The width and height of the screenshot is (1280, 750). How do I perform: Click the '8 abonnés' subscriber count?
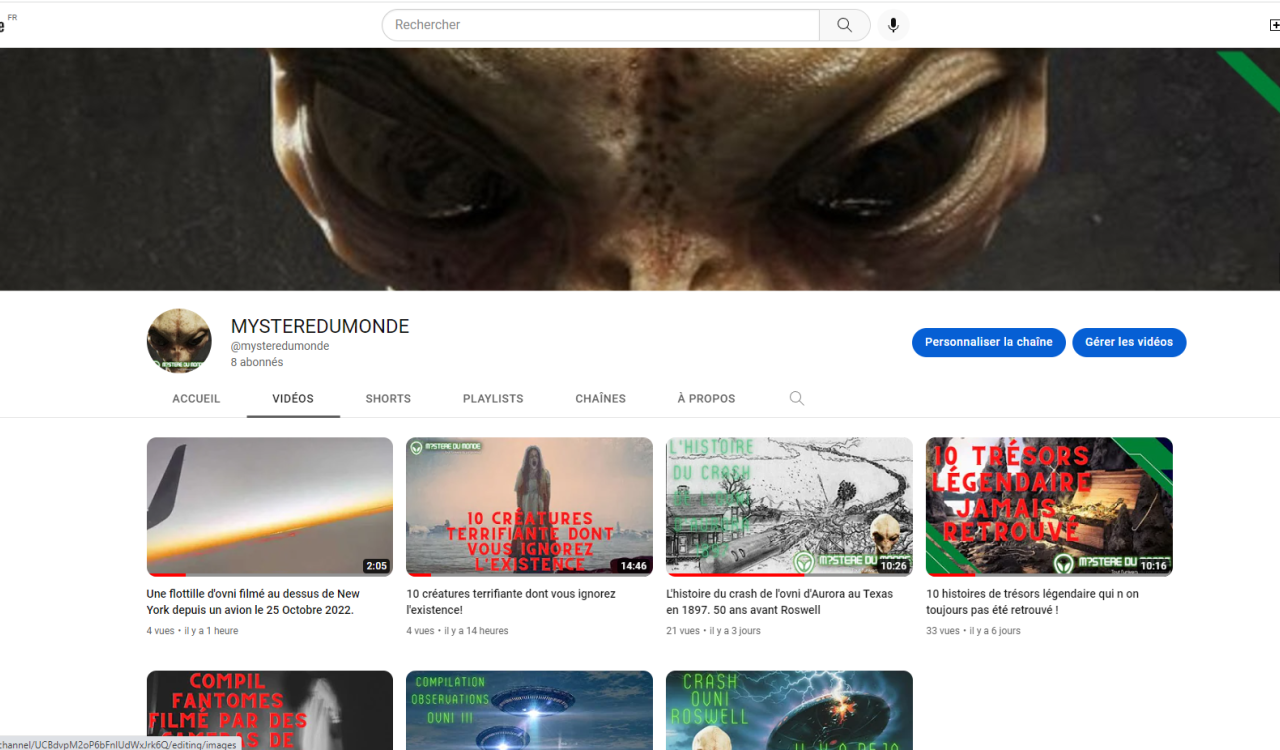tap(257, 362)
